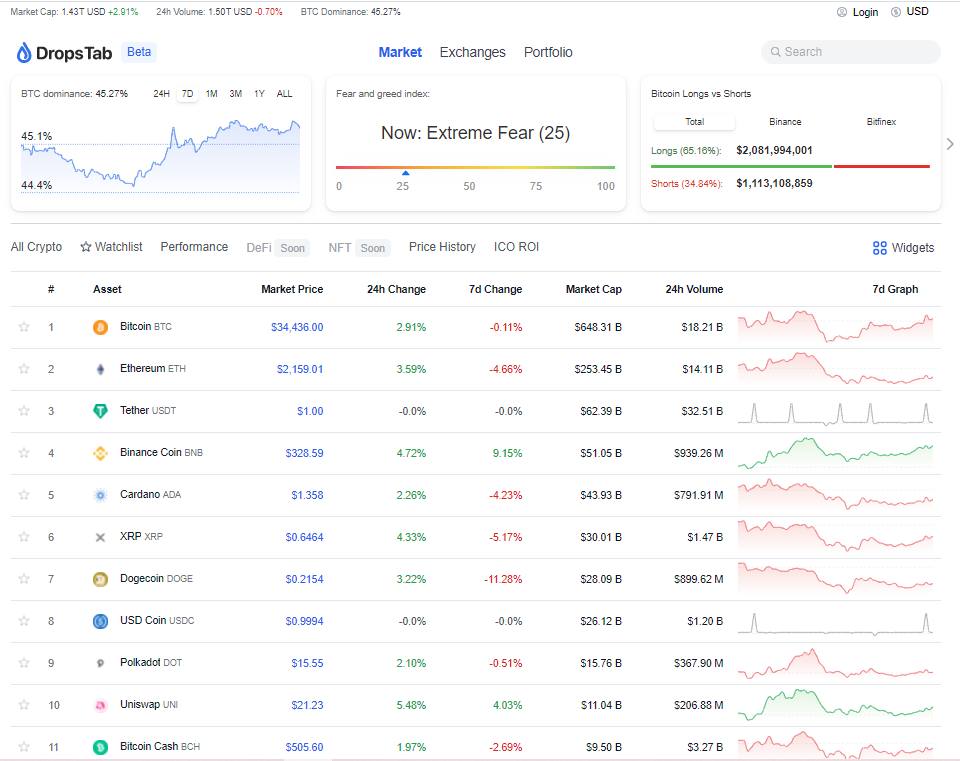
Task: Click the Dogecoin coin icon
Action: pyautogui.click(x=100, y=579)
